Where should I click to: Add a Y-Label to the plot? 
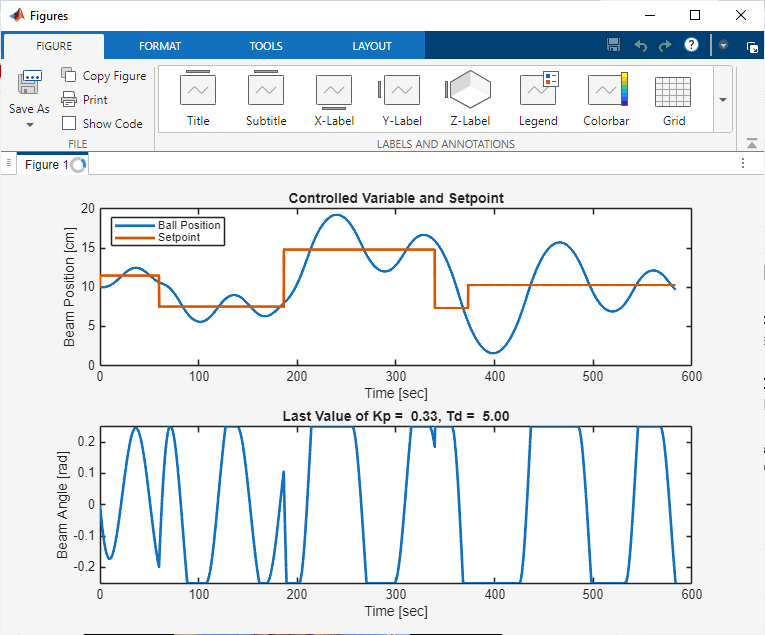[402, 100]
